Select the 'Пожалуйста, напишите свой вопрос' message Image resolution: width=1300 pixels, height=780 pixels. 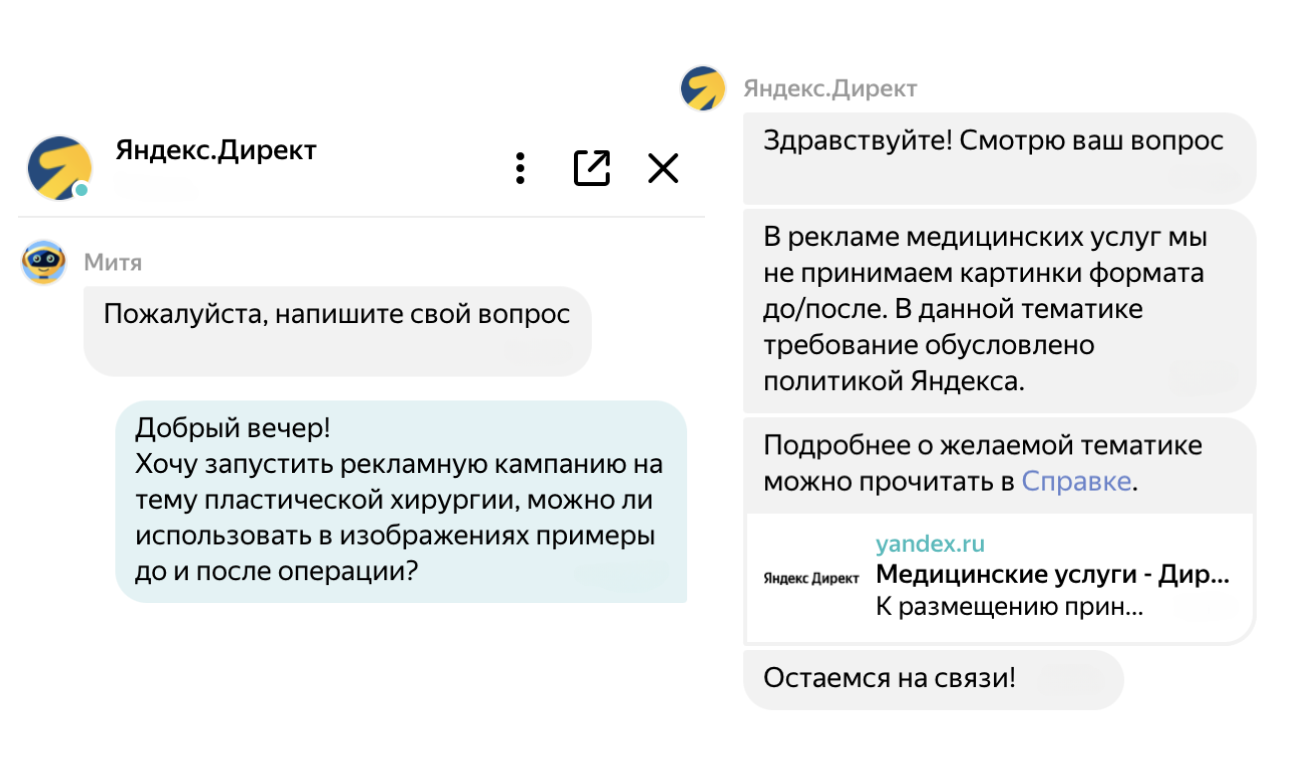click(336, 315)
